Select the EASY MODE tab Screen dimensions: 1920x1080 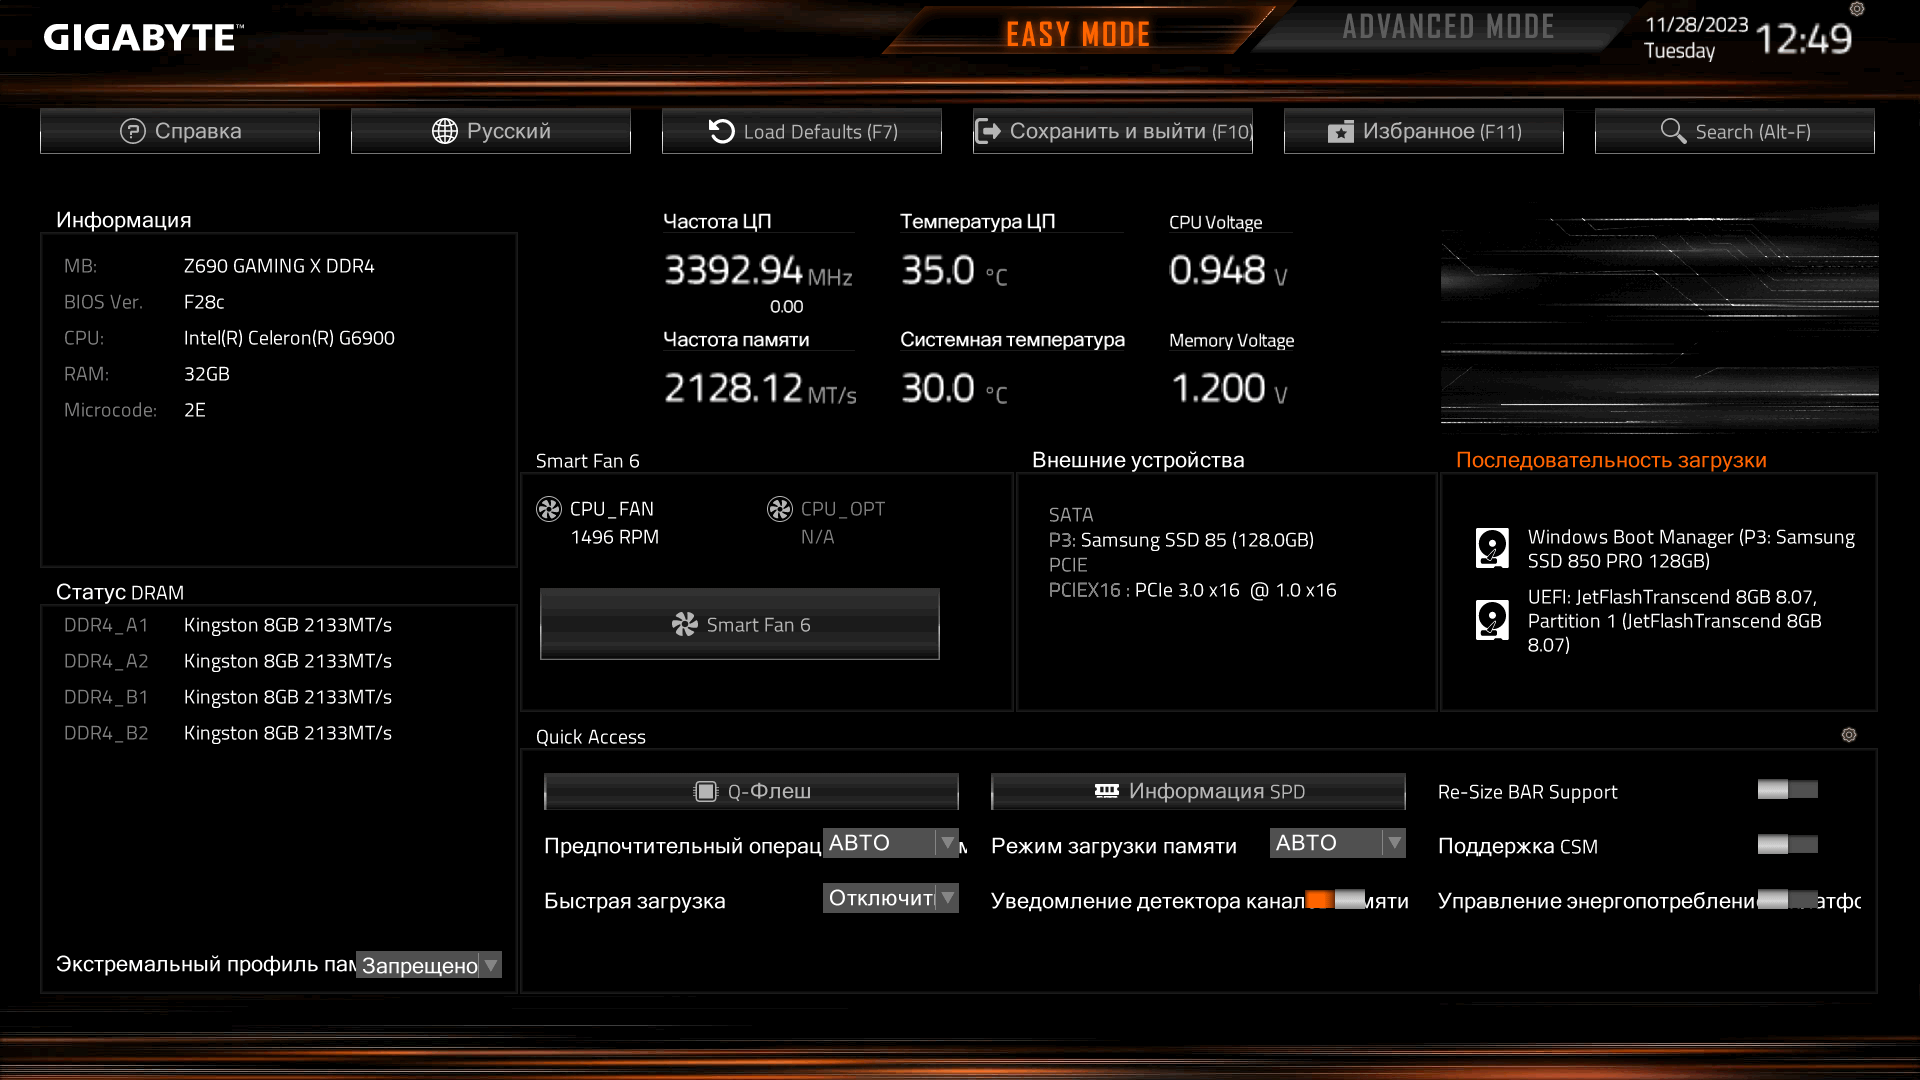coord(1078,34)
